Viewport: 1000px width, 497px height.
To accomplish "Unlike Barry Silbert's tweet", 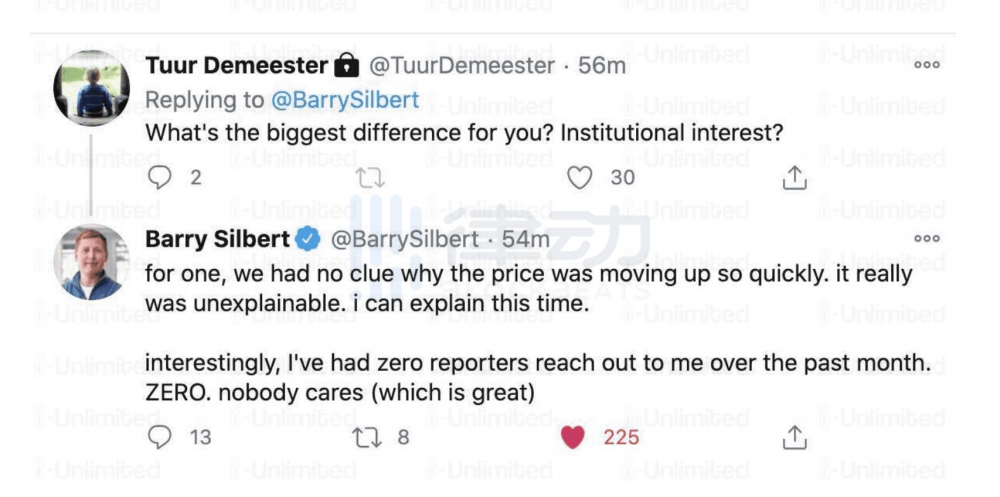I will pos(572,437).
